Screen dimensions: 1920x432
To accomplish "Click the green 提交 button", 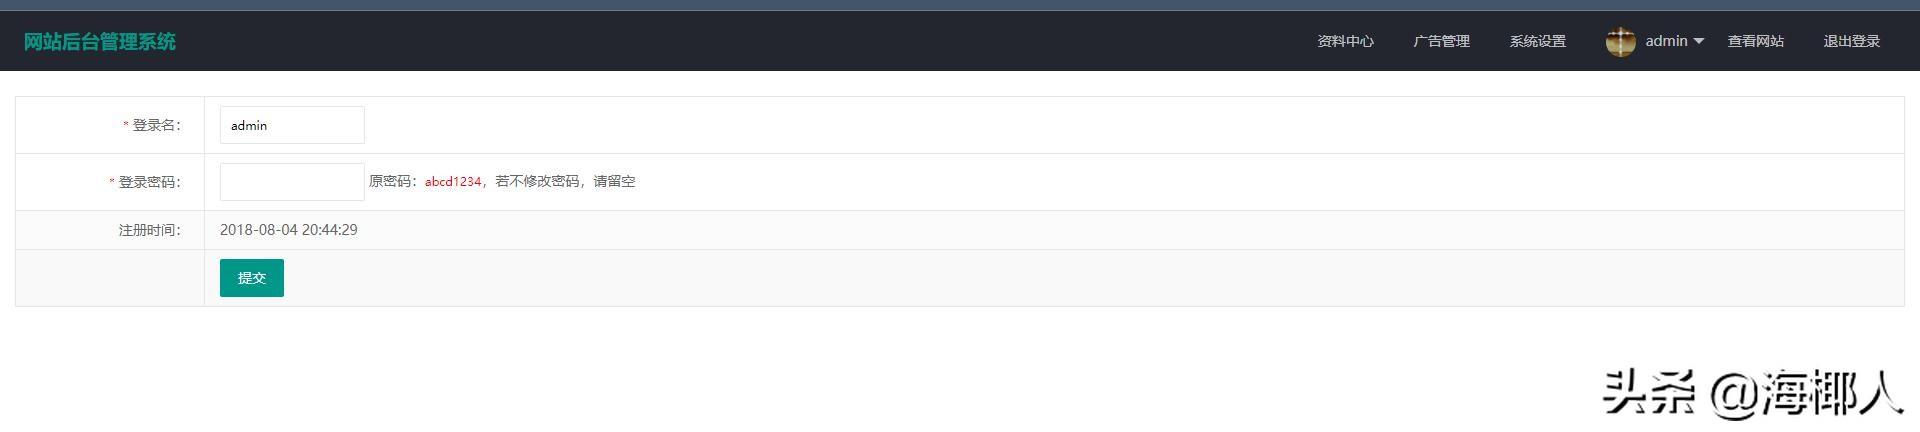I will pos(252,278).
